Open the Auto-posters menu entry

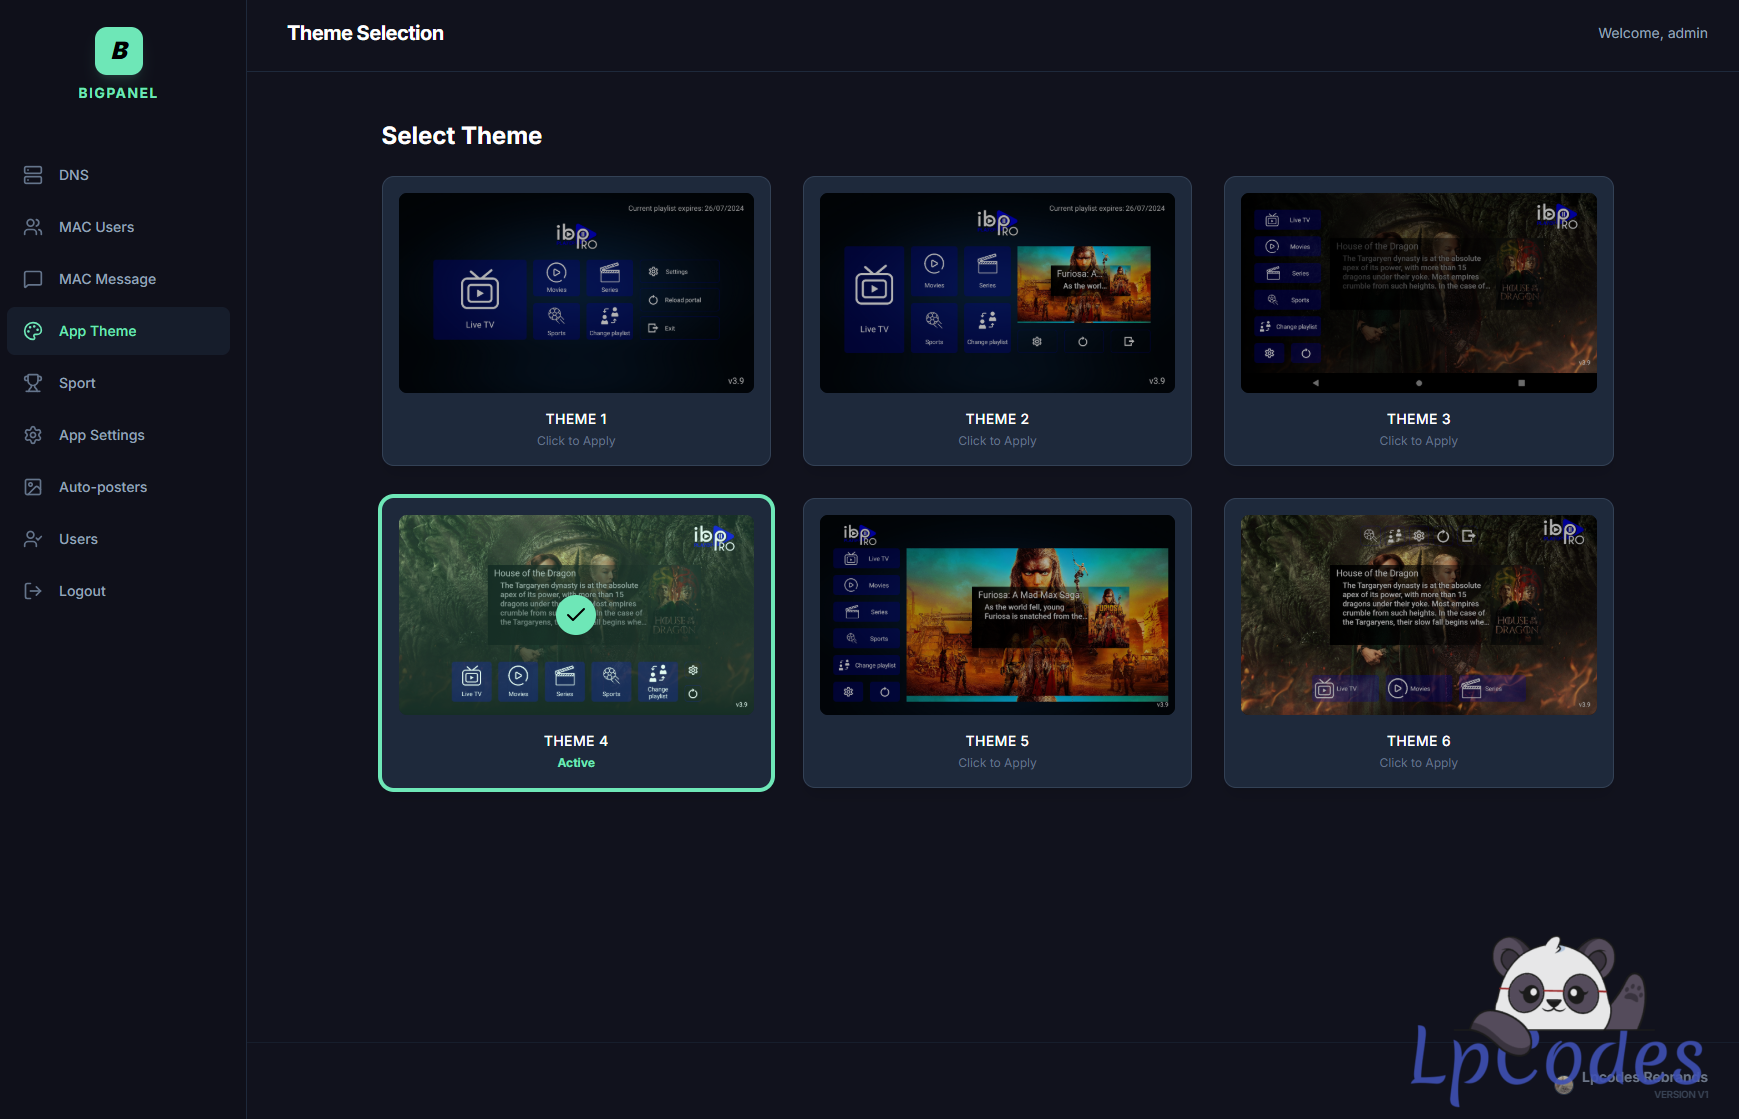click(x=103, y=487)
